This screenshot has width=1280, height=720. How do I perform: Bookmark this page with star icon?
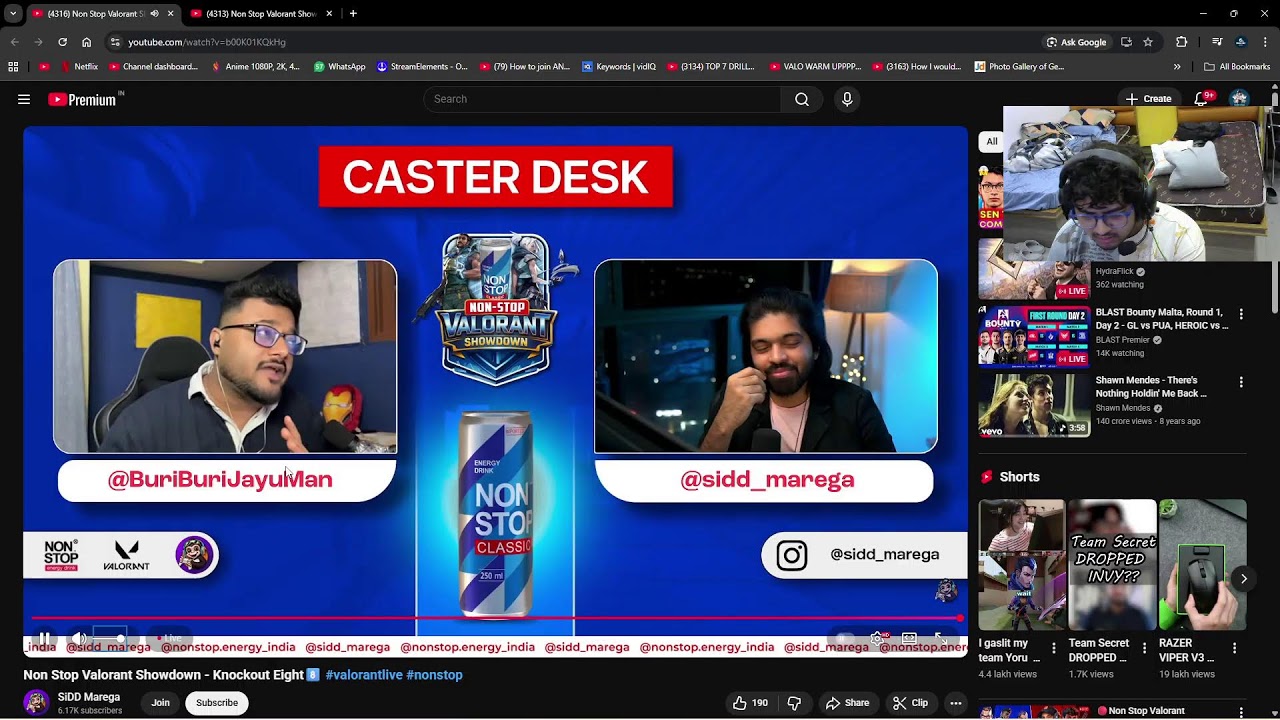[1148, 42]
